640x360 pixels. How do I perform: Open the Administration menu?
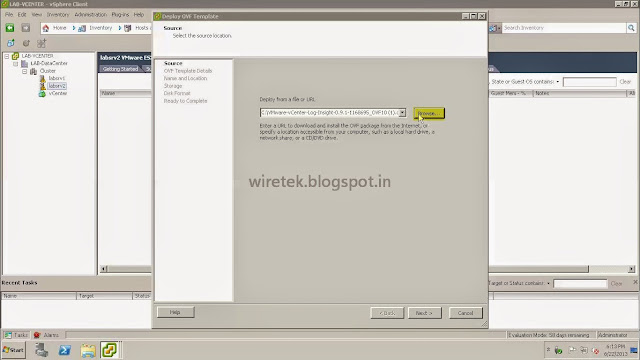90,14
